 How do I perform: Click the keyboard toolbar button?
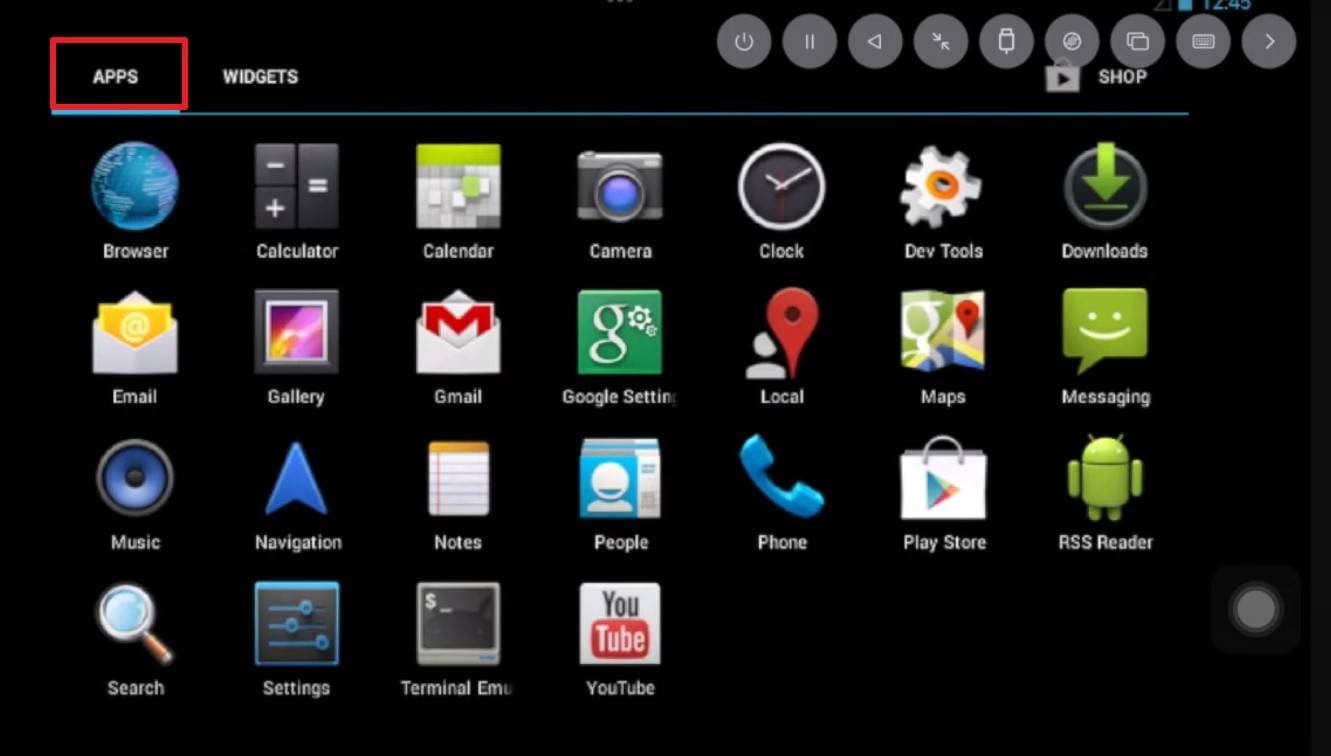pos(1204,42)
